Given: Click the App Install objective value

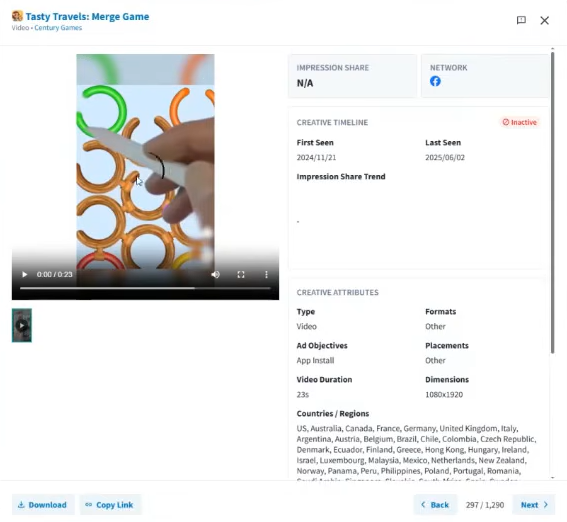Looking at the screenshot, I should click(315, 361).
